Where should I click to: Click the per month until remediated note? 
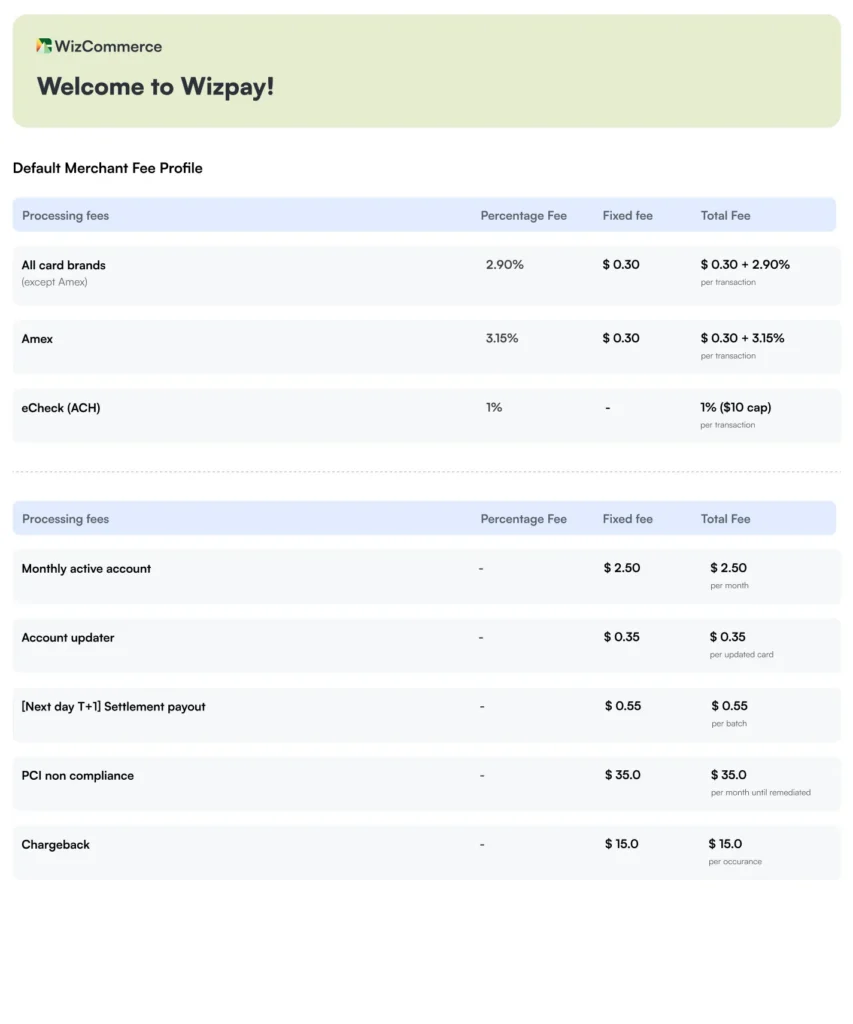click(760, 793)
